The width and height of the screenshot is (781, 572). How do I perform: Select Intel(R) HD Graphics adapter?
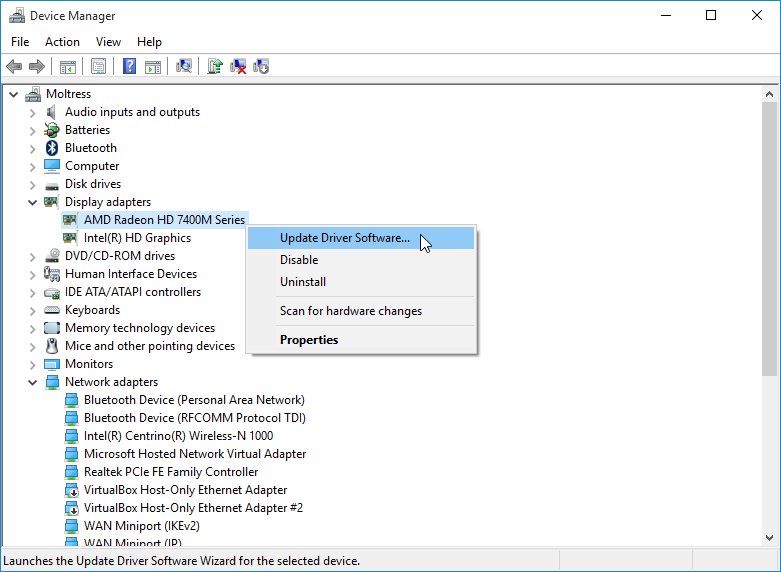(x=137, y=238)
